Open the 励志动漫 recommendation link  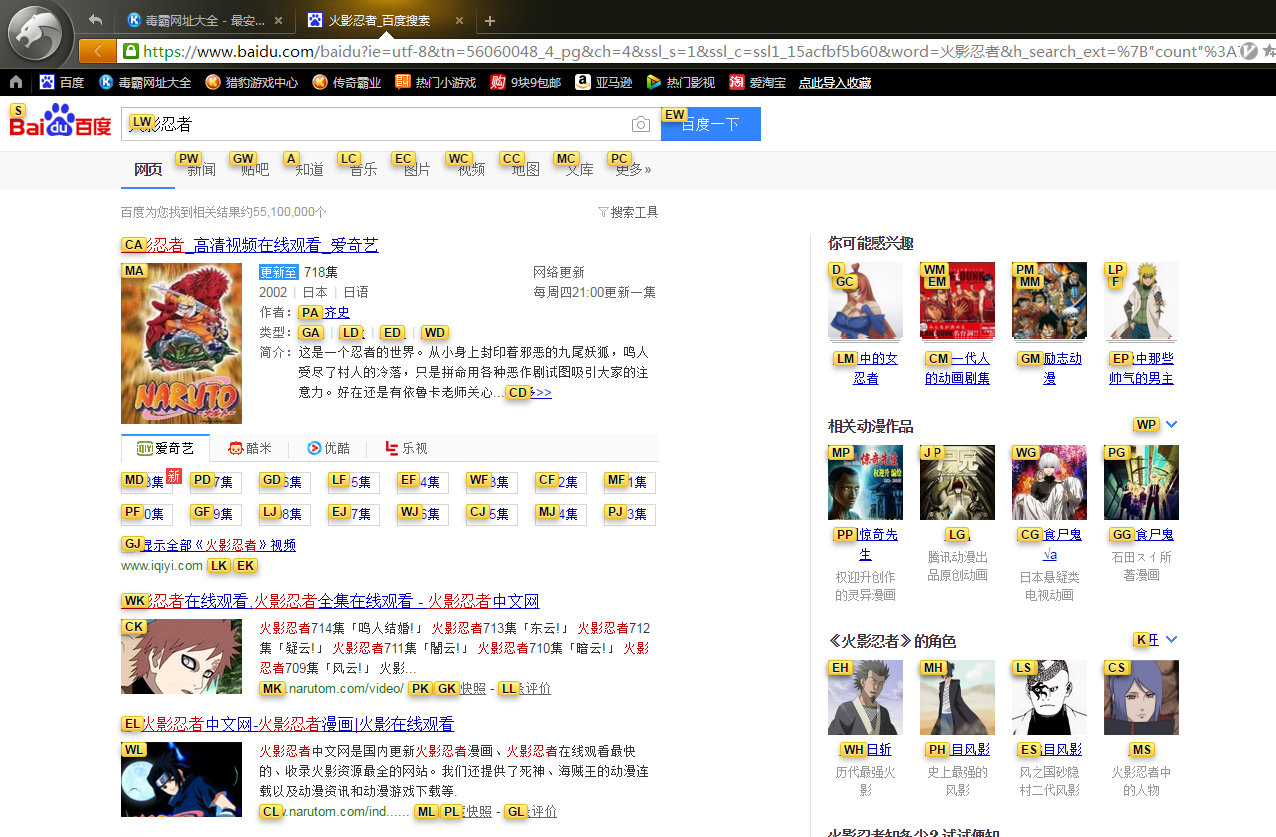[x=1049, y=368]
